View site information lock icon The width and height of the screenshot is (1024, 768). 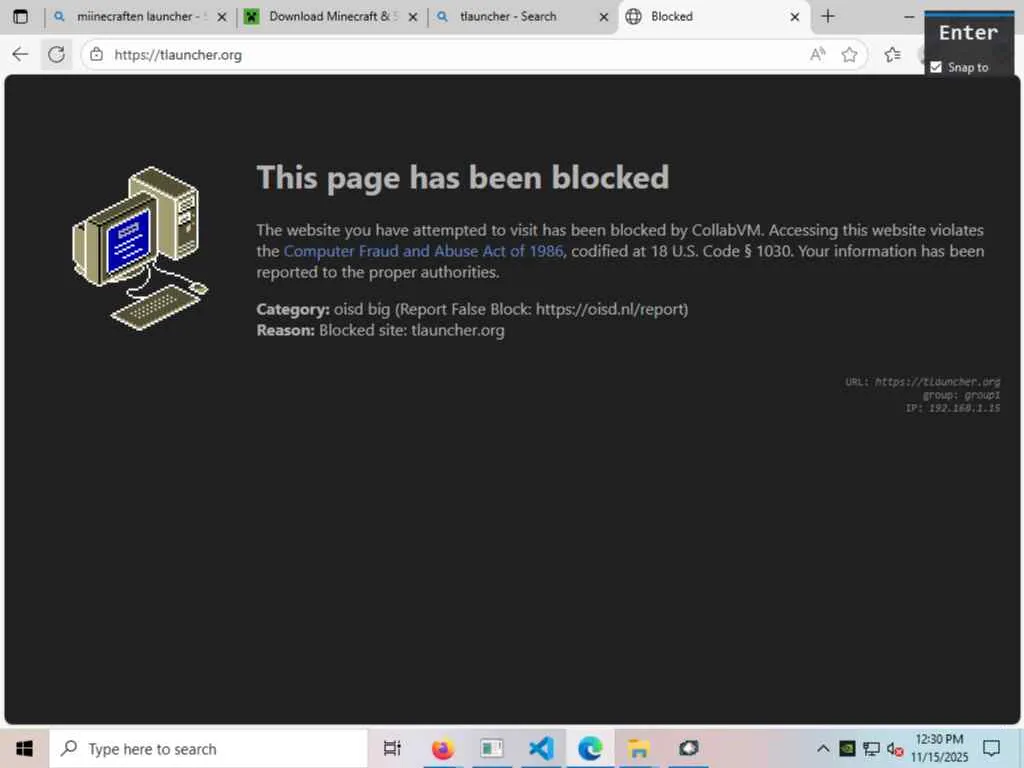[97, 55]
